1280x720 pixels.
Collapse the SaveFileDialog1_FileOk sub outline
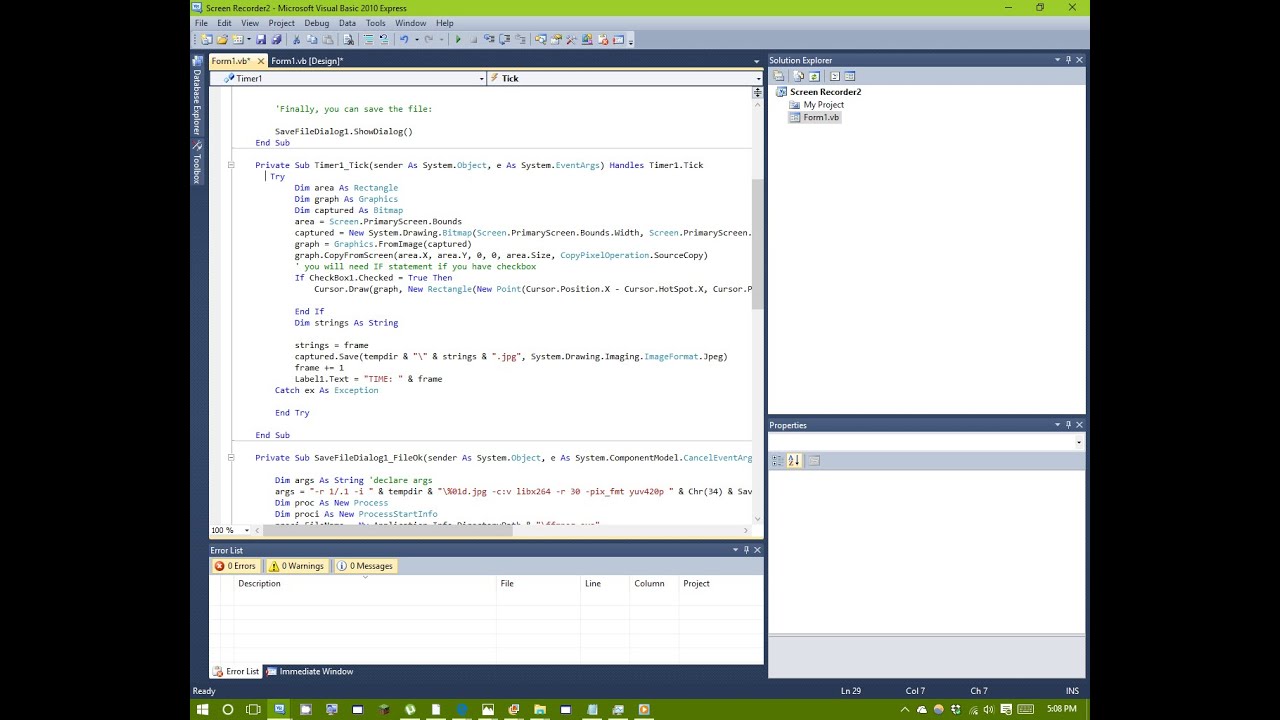231,458
